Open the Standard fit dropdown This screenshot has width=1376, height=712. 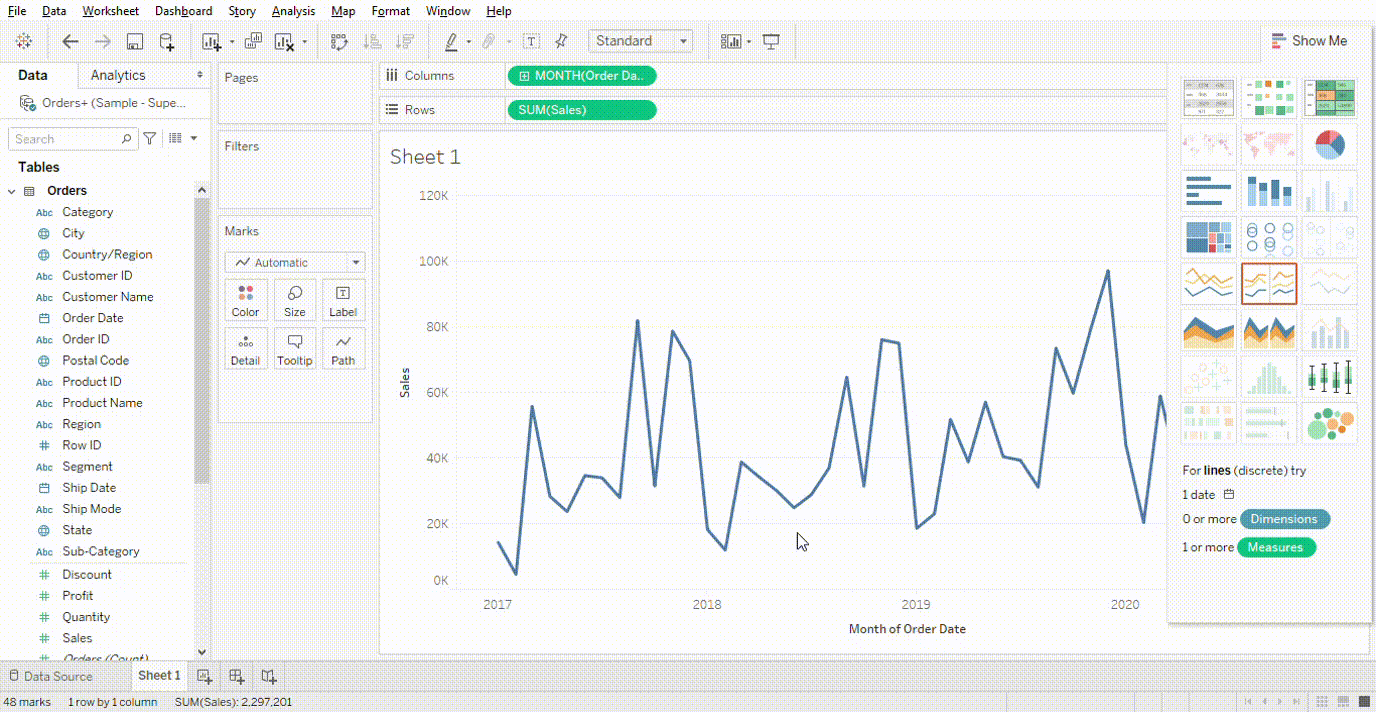click(640, 41)
